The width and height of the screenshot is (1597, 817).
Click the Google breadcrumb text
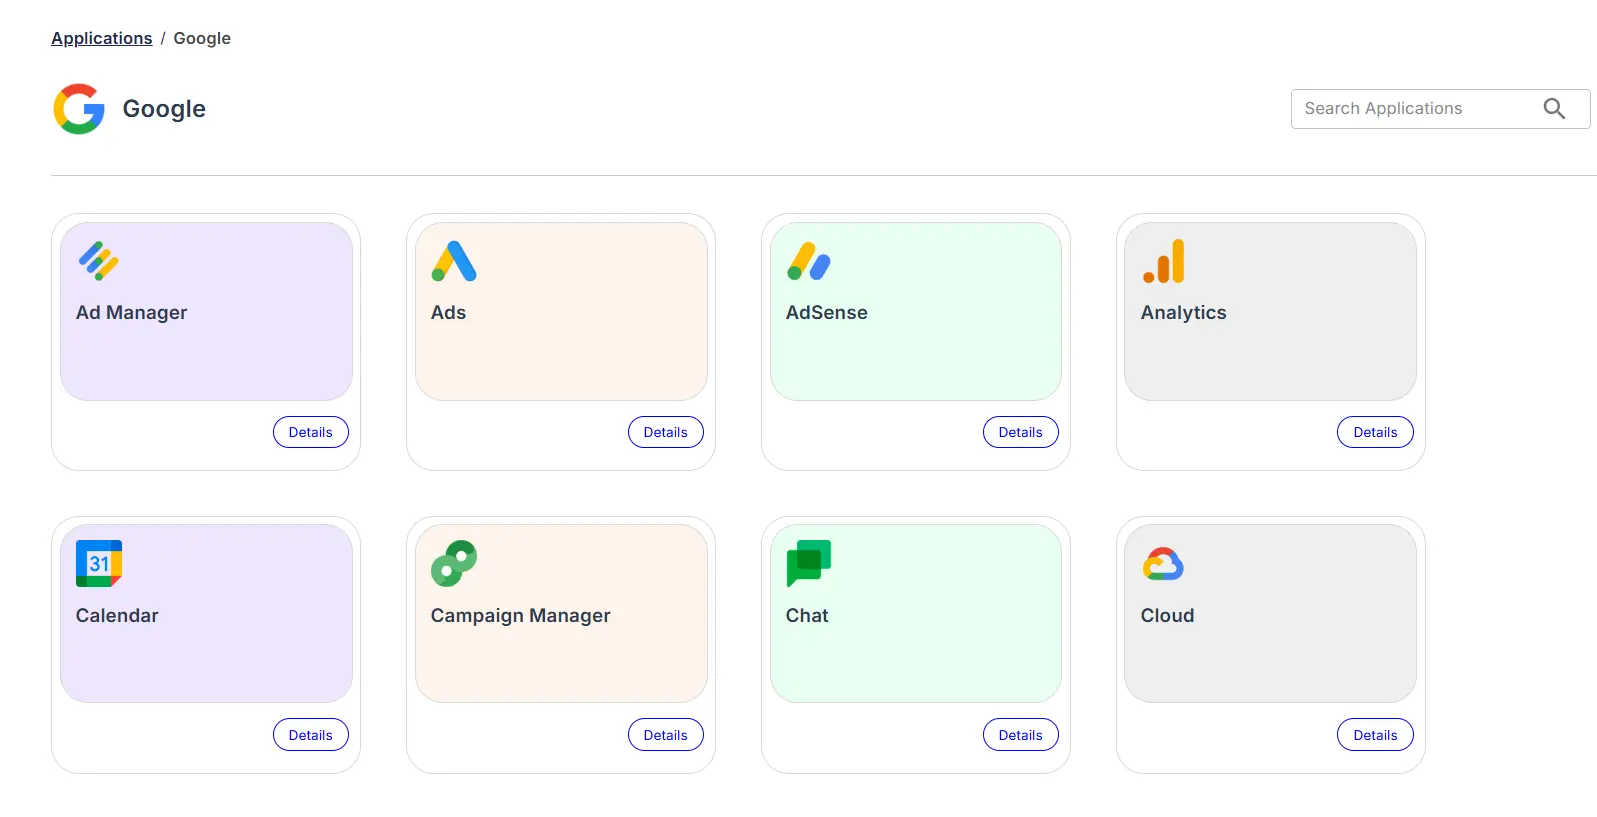pos(202,38)
